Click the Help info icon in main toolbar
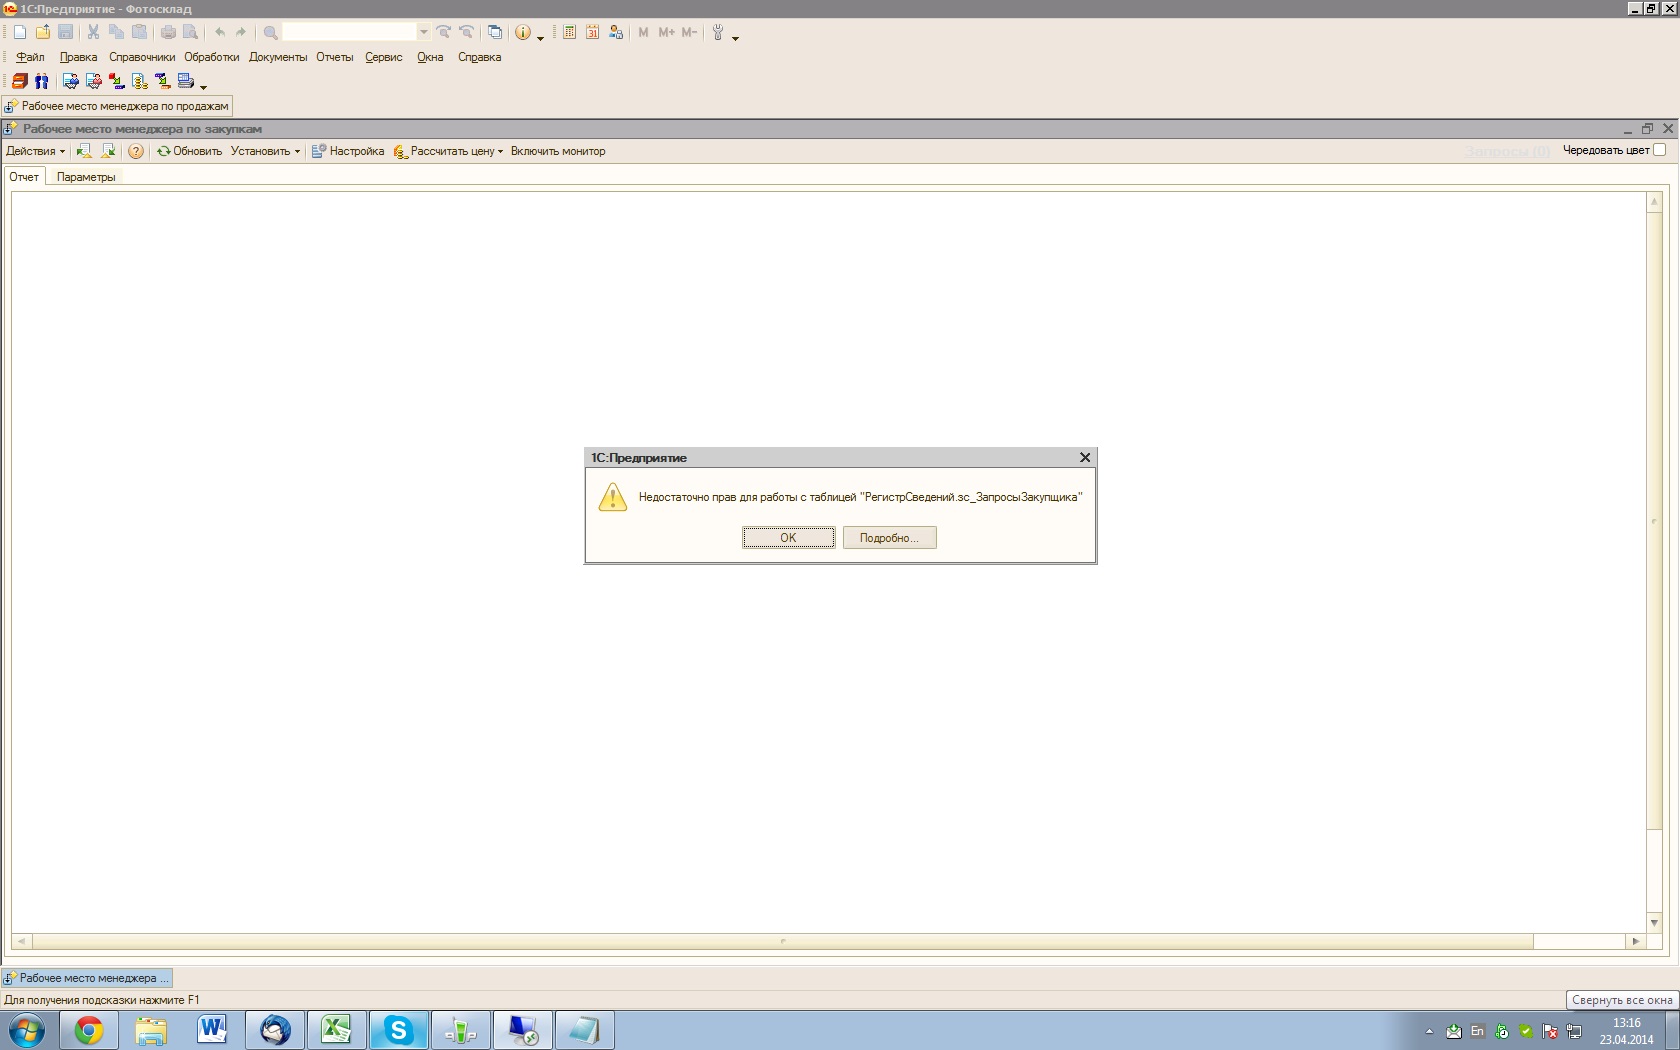1680x1050 pixels. tap(523, 33)
